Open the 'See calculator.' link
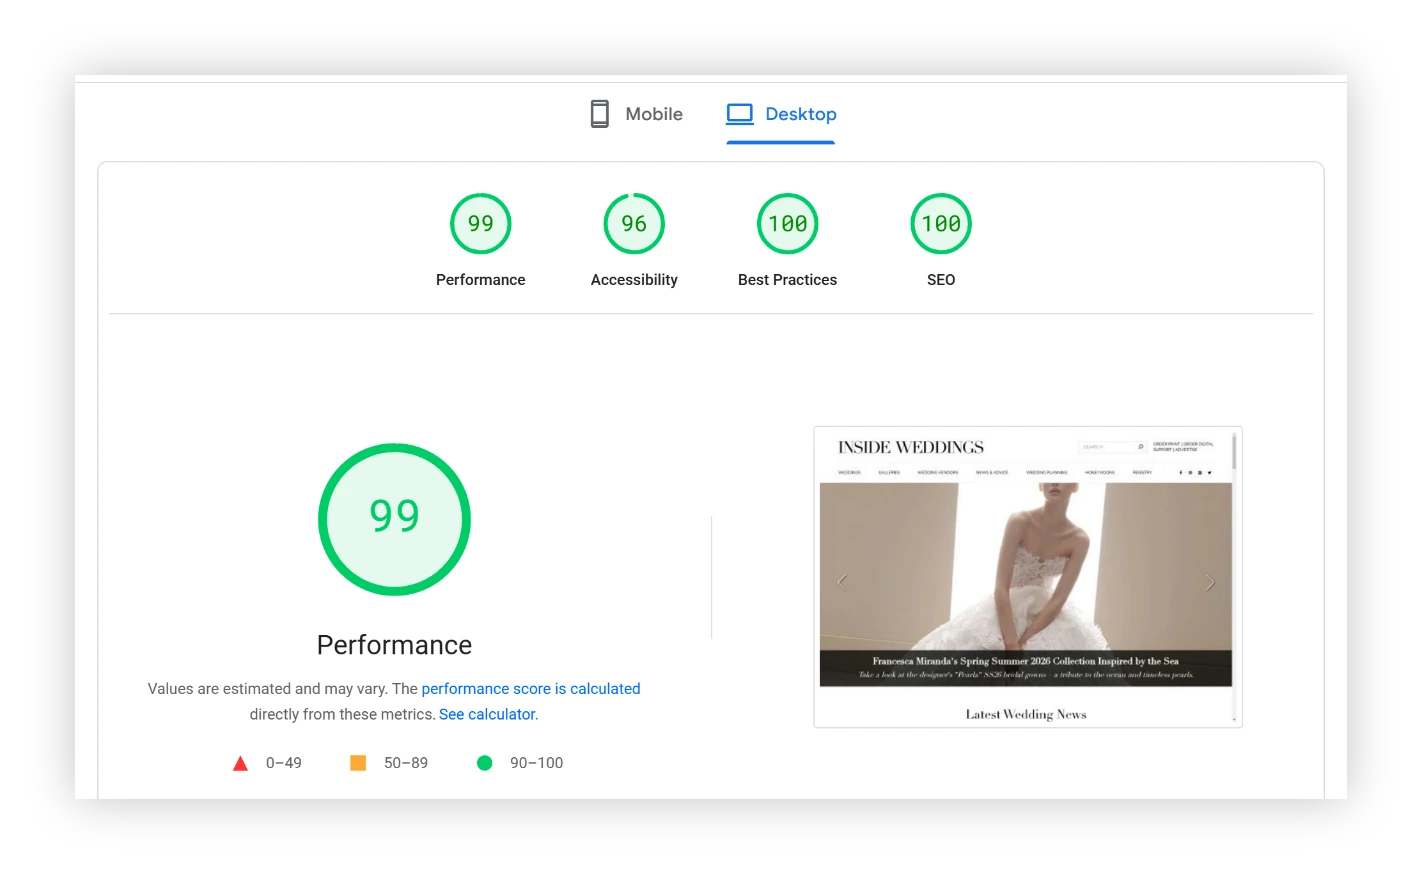Viewport: 1422px width, 874px height. (488, 714)
